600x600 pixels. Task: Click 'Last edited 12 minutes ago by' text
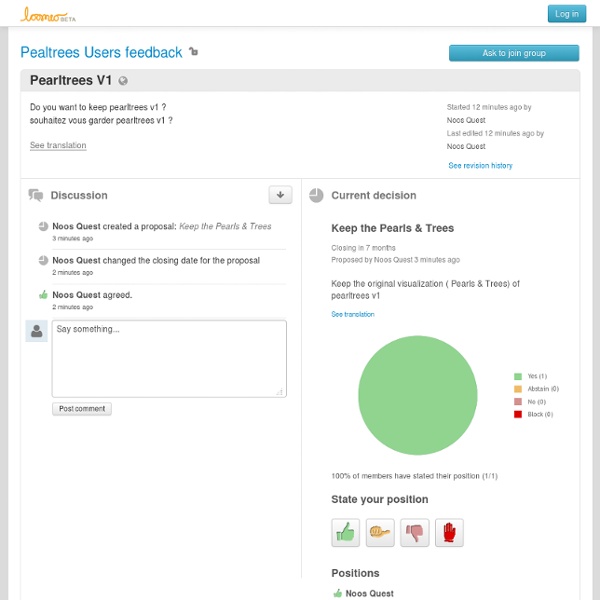point(495,133)
